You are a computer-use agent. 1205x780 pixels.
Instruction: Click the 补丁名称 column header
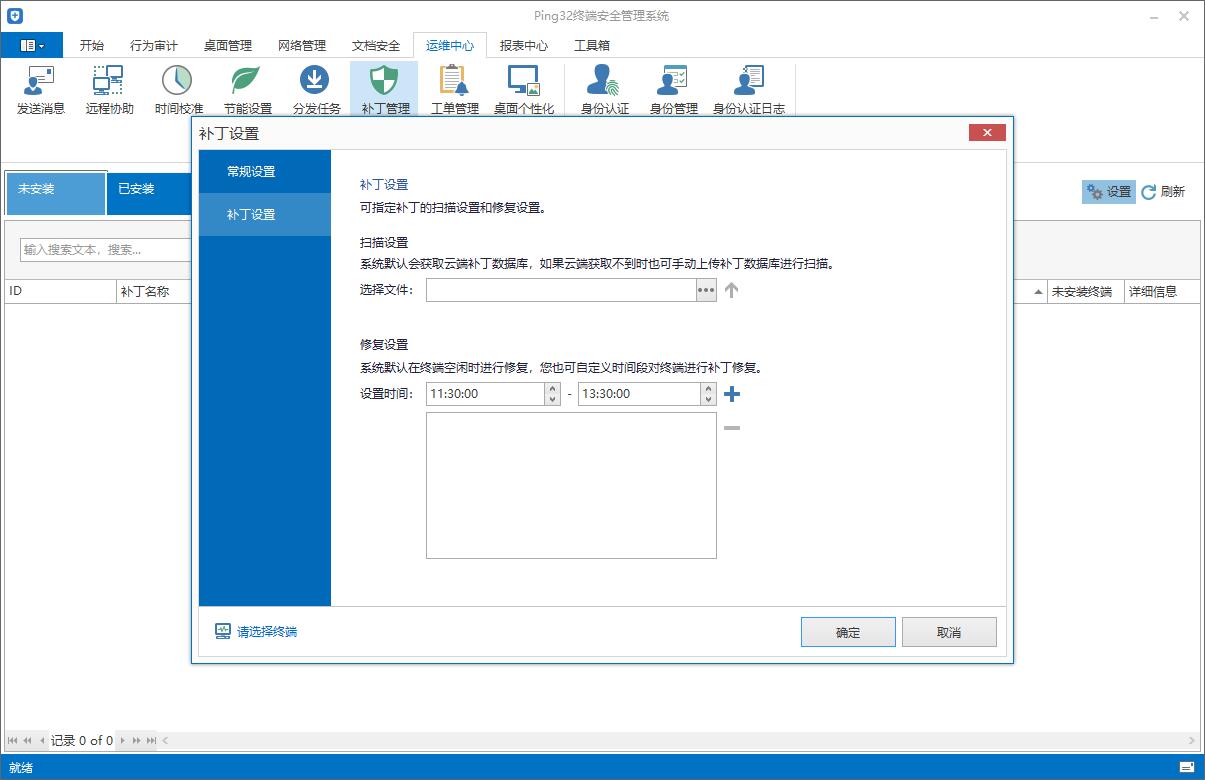point(154,292)
